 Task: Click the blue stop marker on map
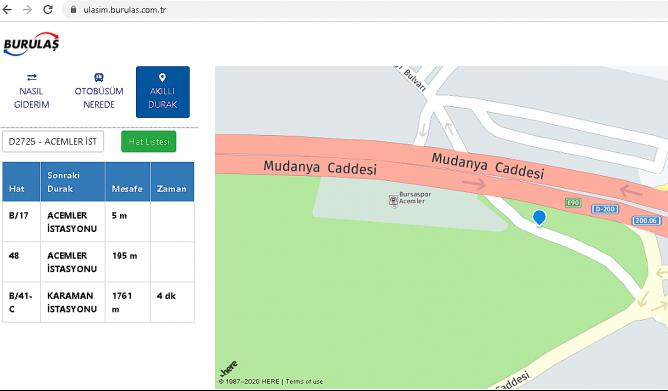(539, 218)
